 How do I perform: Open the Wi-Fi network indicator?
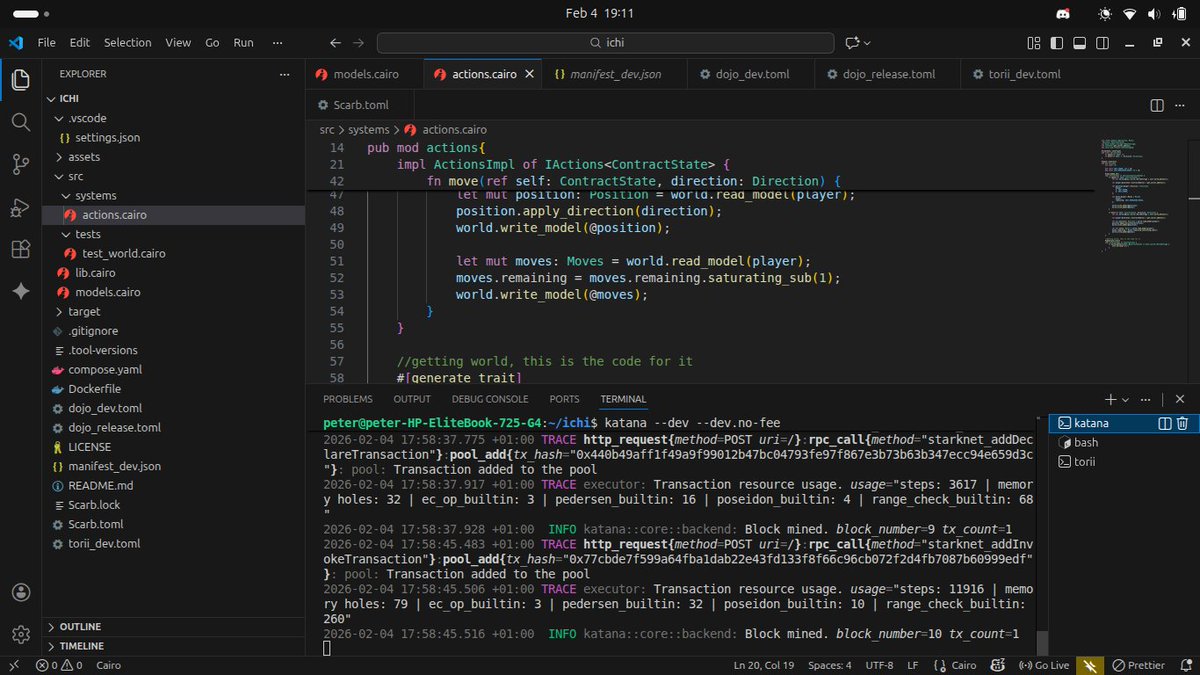(x=1129, y=14)
